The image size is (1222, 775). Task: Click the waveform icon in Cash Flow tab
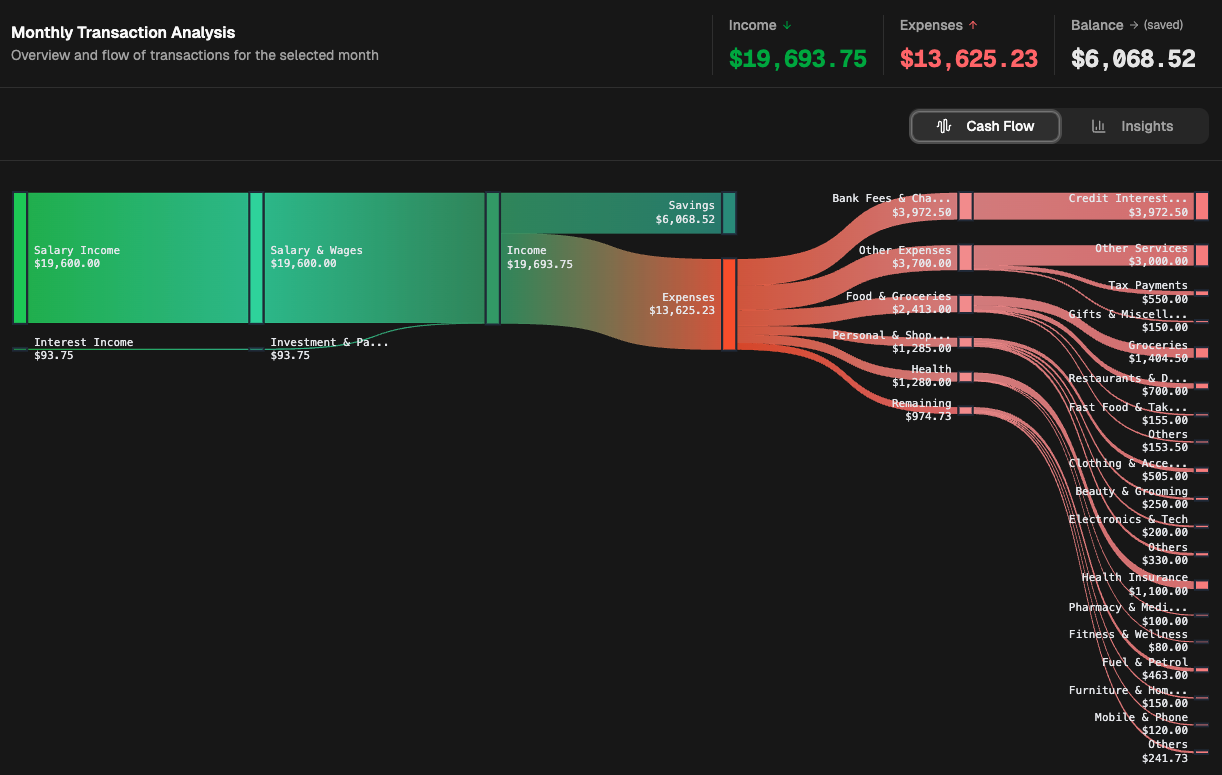coord(943,126)
